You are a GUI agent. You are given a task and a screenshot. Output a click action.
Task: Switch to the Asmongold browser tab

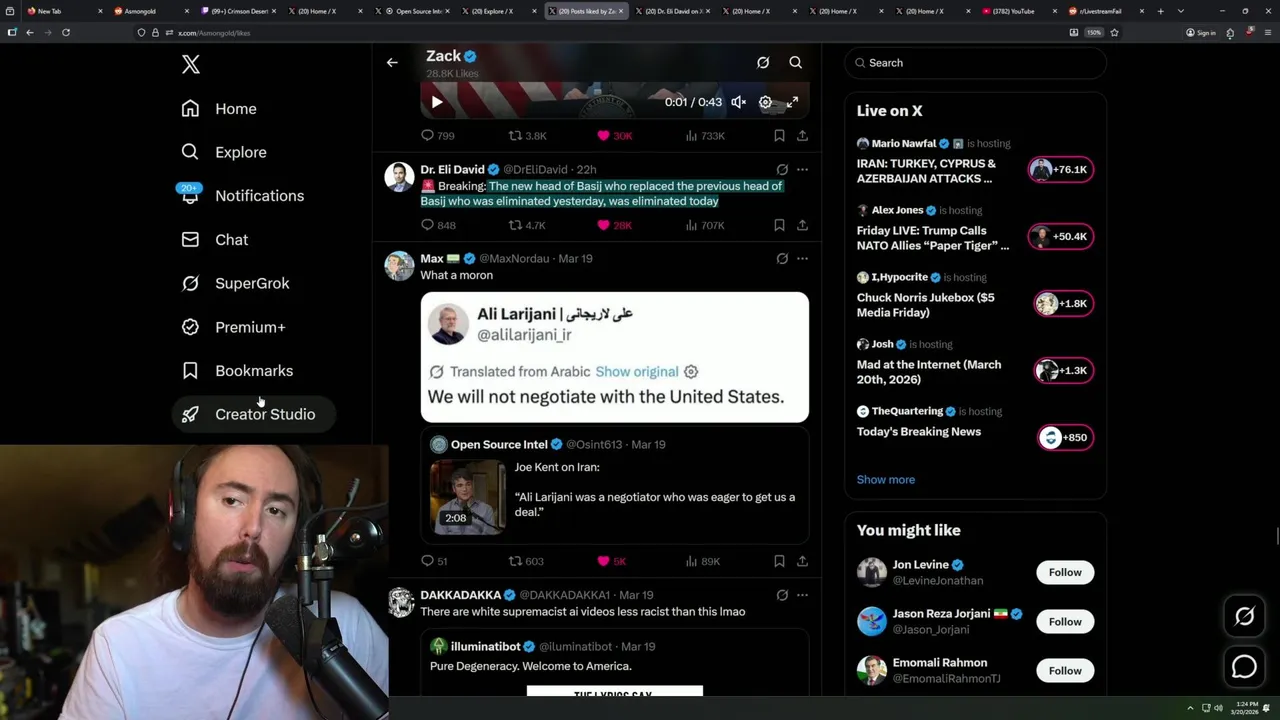pos(149,11)
